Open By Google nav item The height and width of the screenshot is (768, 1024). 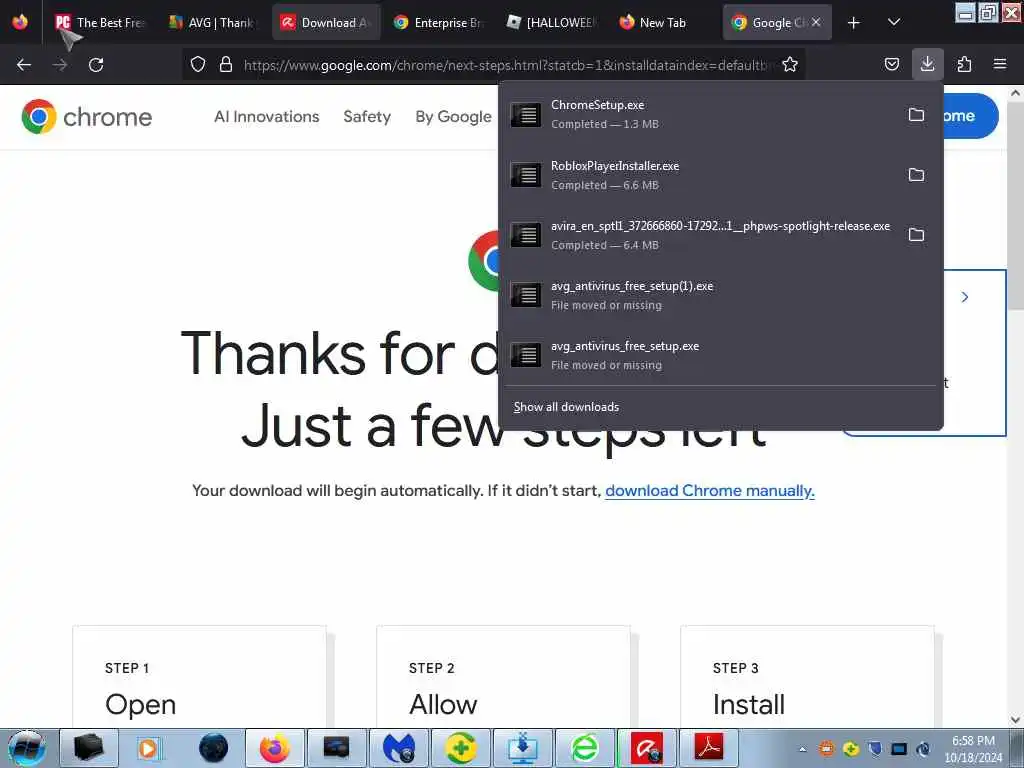(453, 117)
